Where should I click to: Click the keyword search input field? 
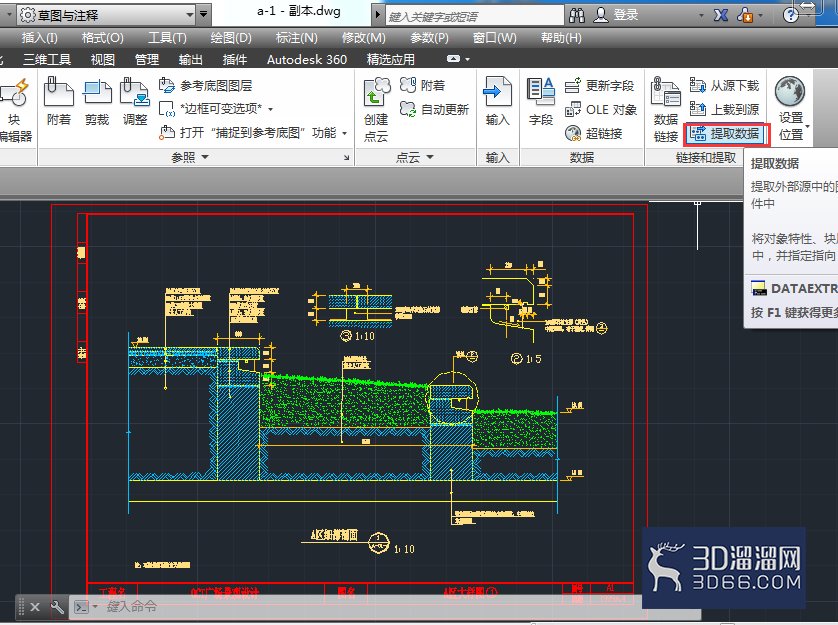(x=475, y=16)
